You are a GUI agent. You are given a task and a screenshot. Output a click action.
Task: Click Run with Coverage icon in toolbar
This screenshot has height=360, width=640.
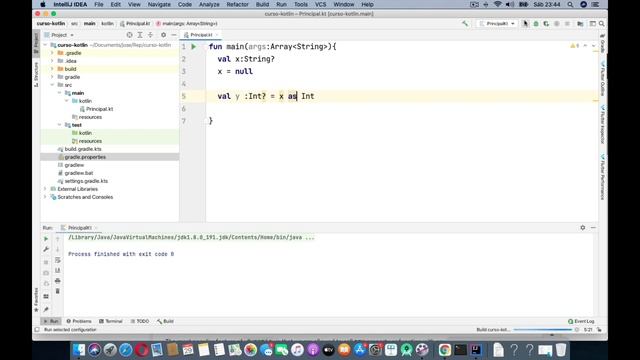(x=546, y=24)
